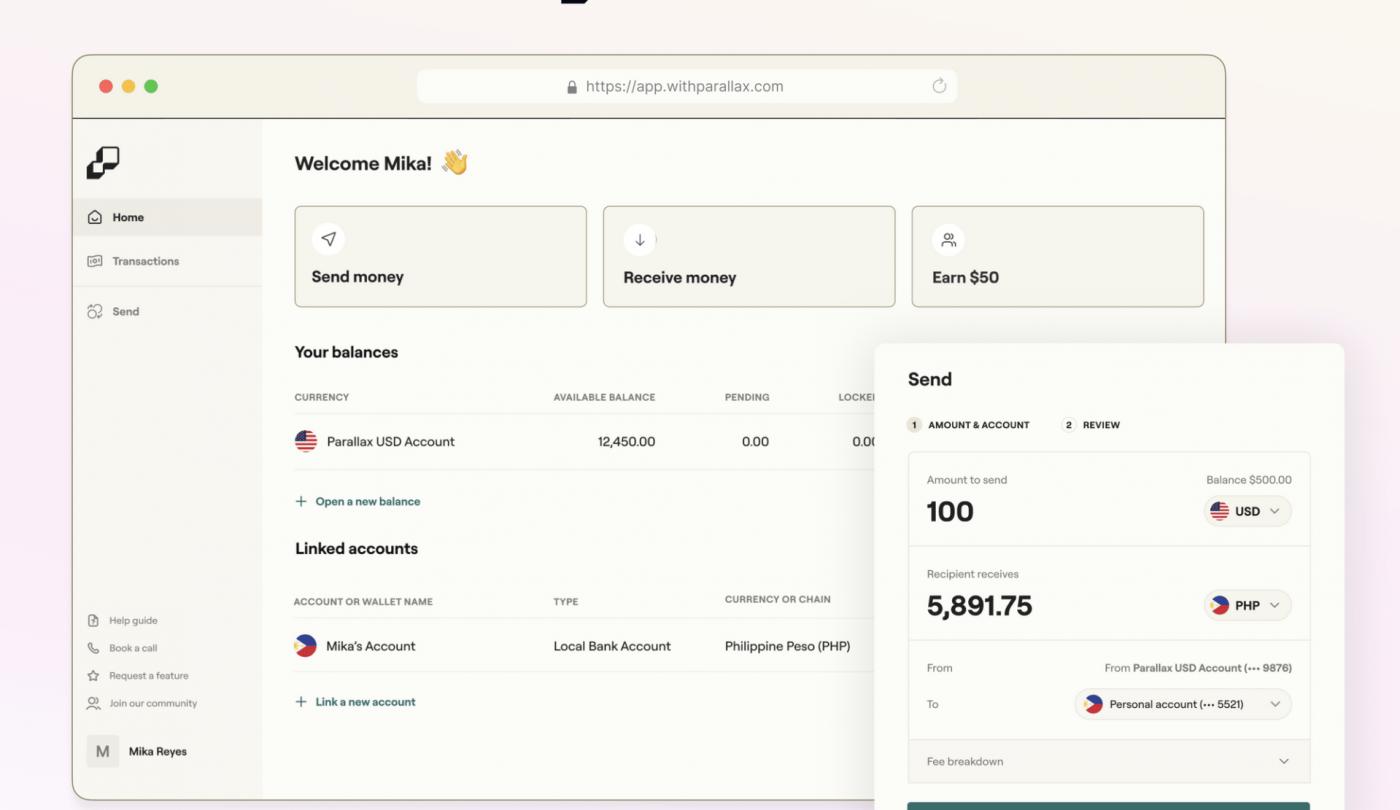The width and height of the screenshot is (1400, 810).
Task: Click the Available Balance column header
Action: (605, 397)
